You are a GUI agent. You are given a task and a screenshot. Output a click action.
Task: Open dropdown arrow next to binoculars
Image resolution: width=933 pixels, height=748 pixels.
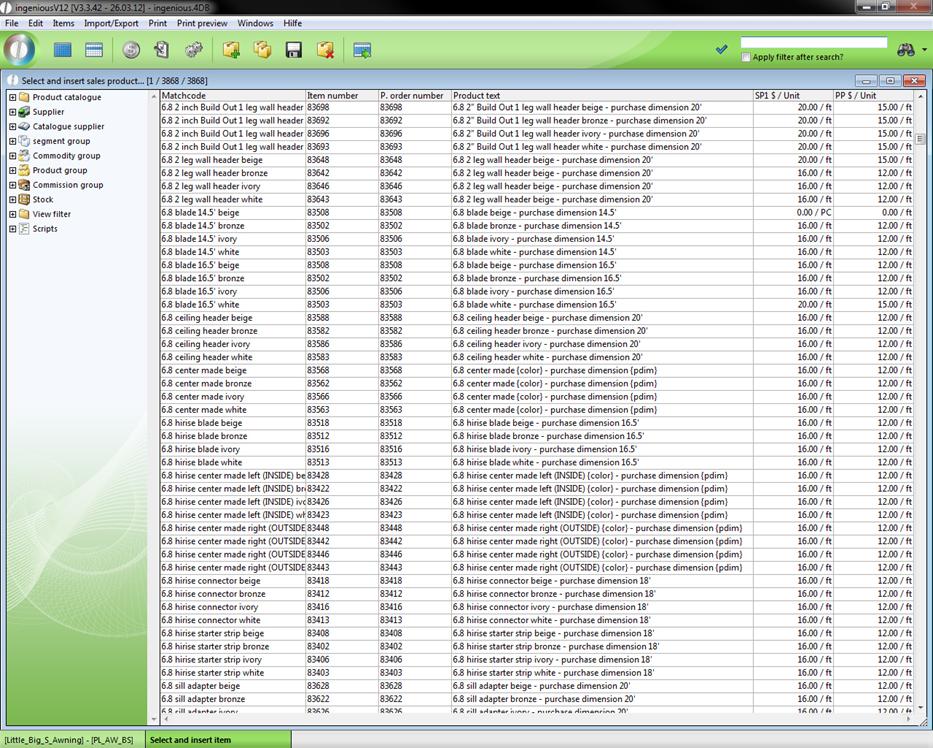924,50
